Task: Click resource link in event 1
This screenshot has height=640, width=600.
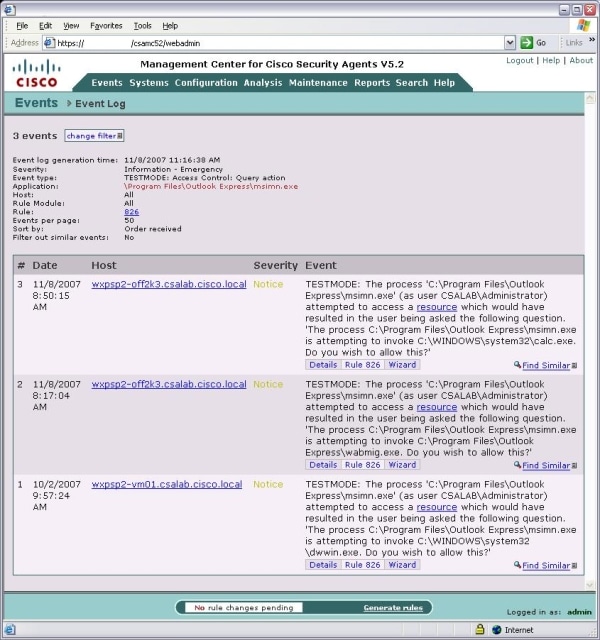Action: [x=436, y=507]
